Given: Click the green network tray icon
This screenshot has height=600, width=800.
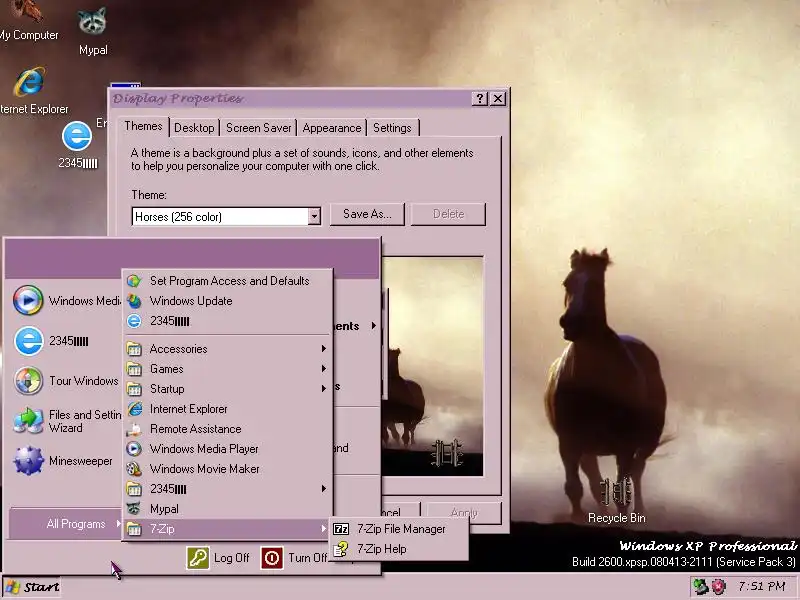Looking at the screenshot, I should 701,586.
